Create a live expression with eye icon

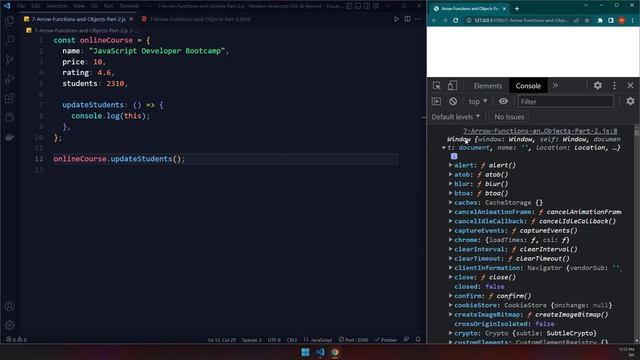pyautogui.click(x=503, y=101)
